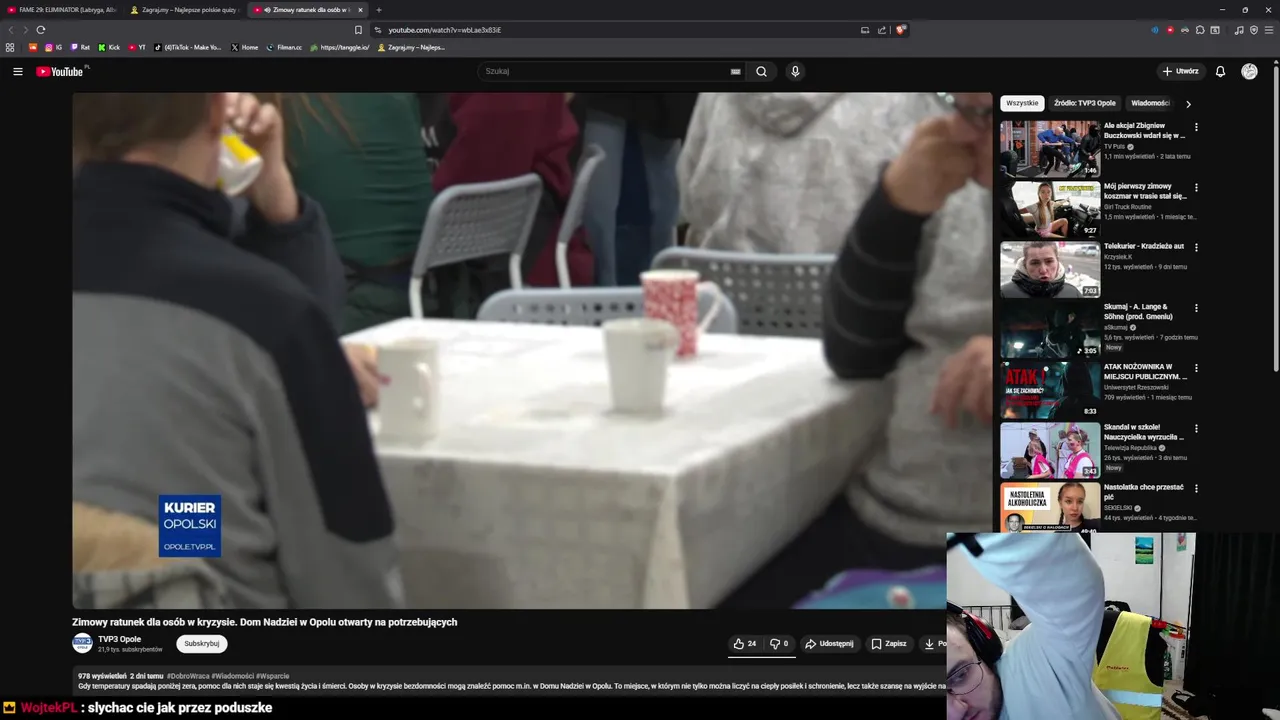Open Skandal w szkole! video title
Image resolution: width=1280 pixels, height=720 pixels.
[x=1144, y=432]
